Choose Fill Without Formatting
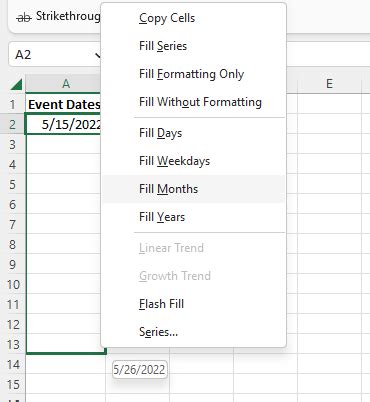The height and width of the screenshot is (402, 370). [x=193, y=102]
